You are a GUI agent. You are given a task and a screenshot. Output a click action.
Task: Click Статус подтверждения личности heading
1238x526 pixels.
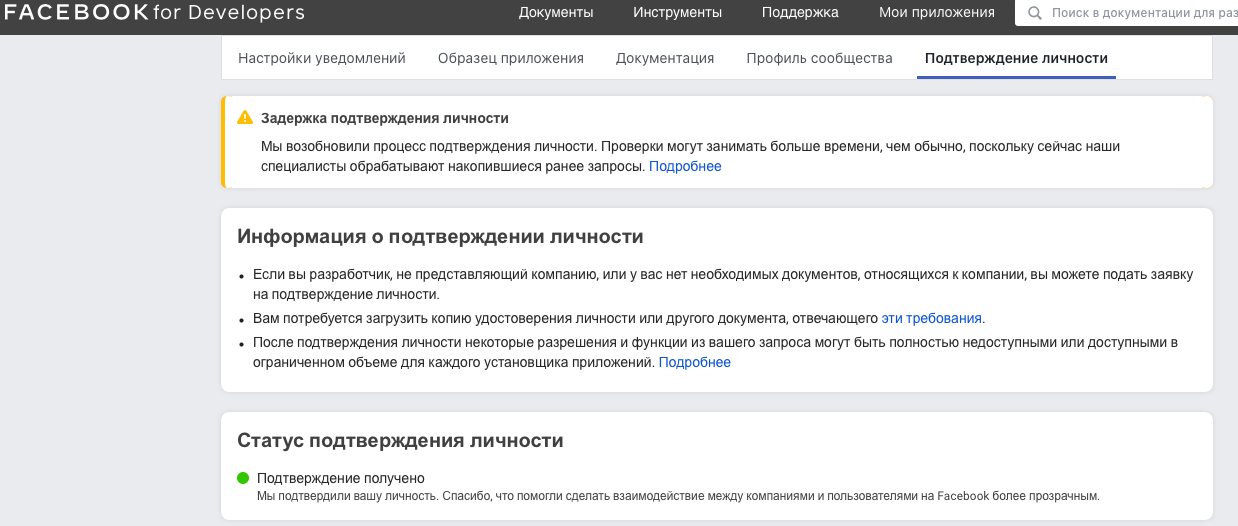click(400, 440)
